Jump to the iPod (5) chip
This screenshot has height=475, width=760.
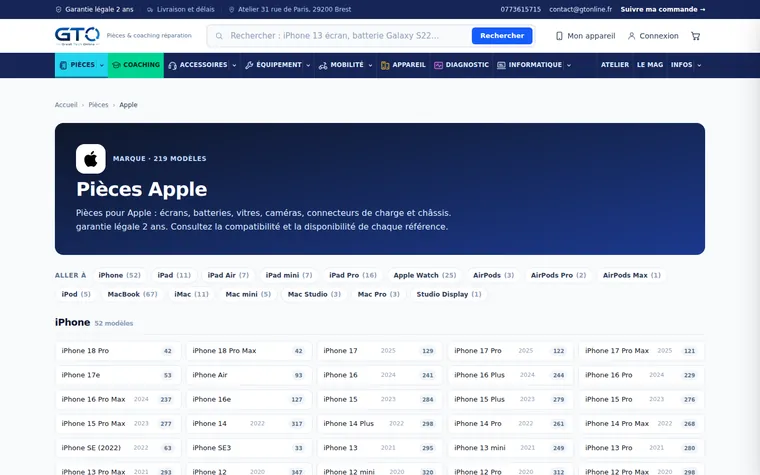[x=76, y=294]
